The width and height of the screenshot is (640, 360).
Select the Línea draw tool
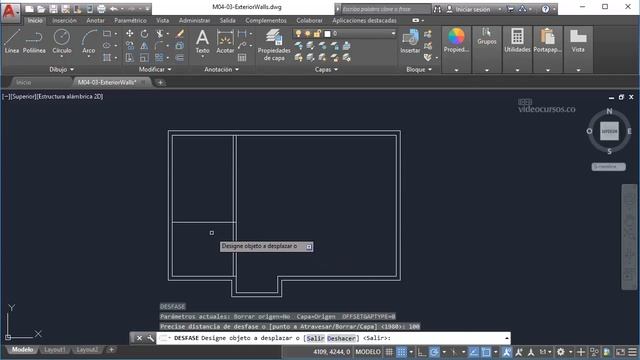click(x=12, y=41)
